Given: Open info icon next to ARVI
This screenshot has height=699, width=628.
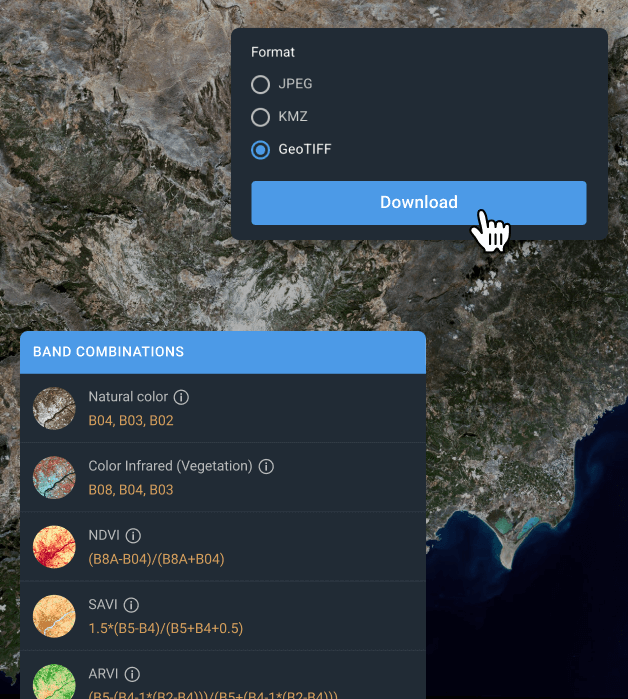Looking at the screenshot, I should pyautogui.click(x=132, y=674).
